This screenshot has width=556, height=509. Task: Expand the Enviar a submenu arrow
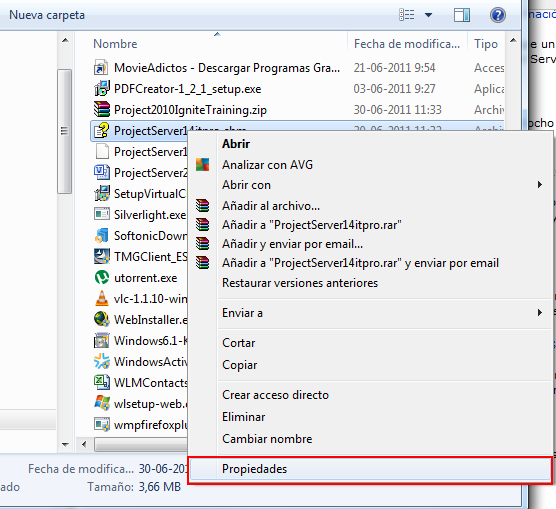pyautogui.click(x=539, y=312)
